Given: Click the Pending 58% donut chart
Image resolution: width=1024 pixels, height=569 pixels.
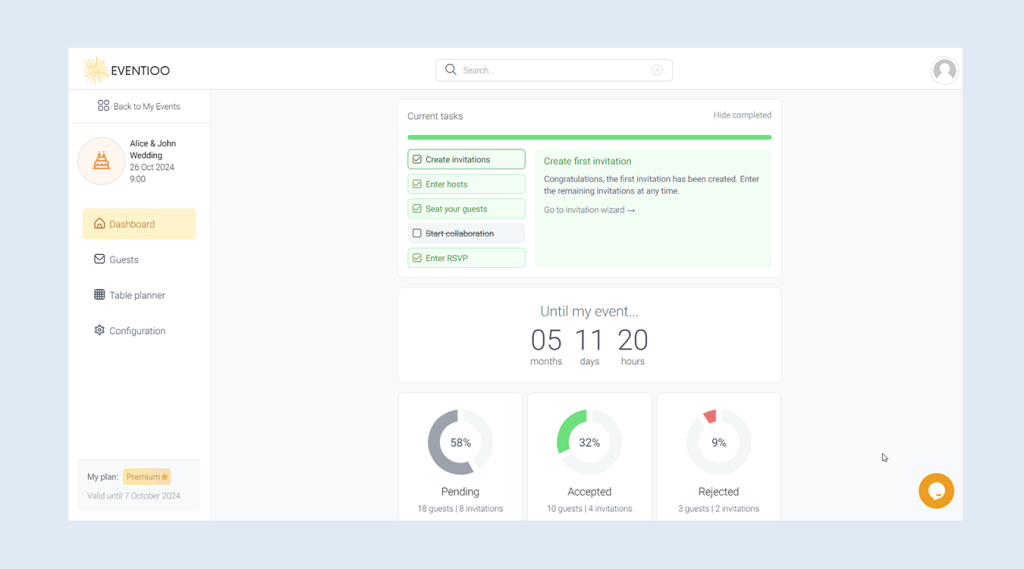Looking at the screenshot, I should [460, 442].
